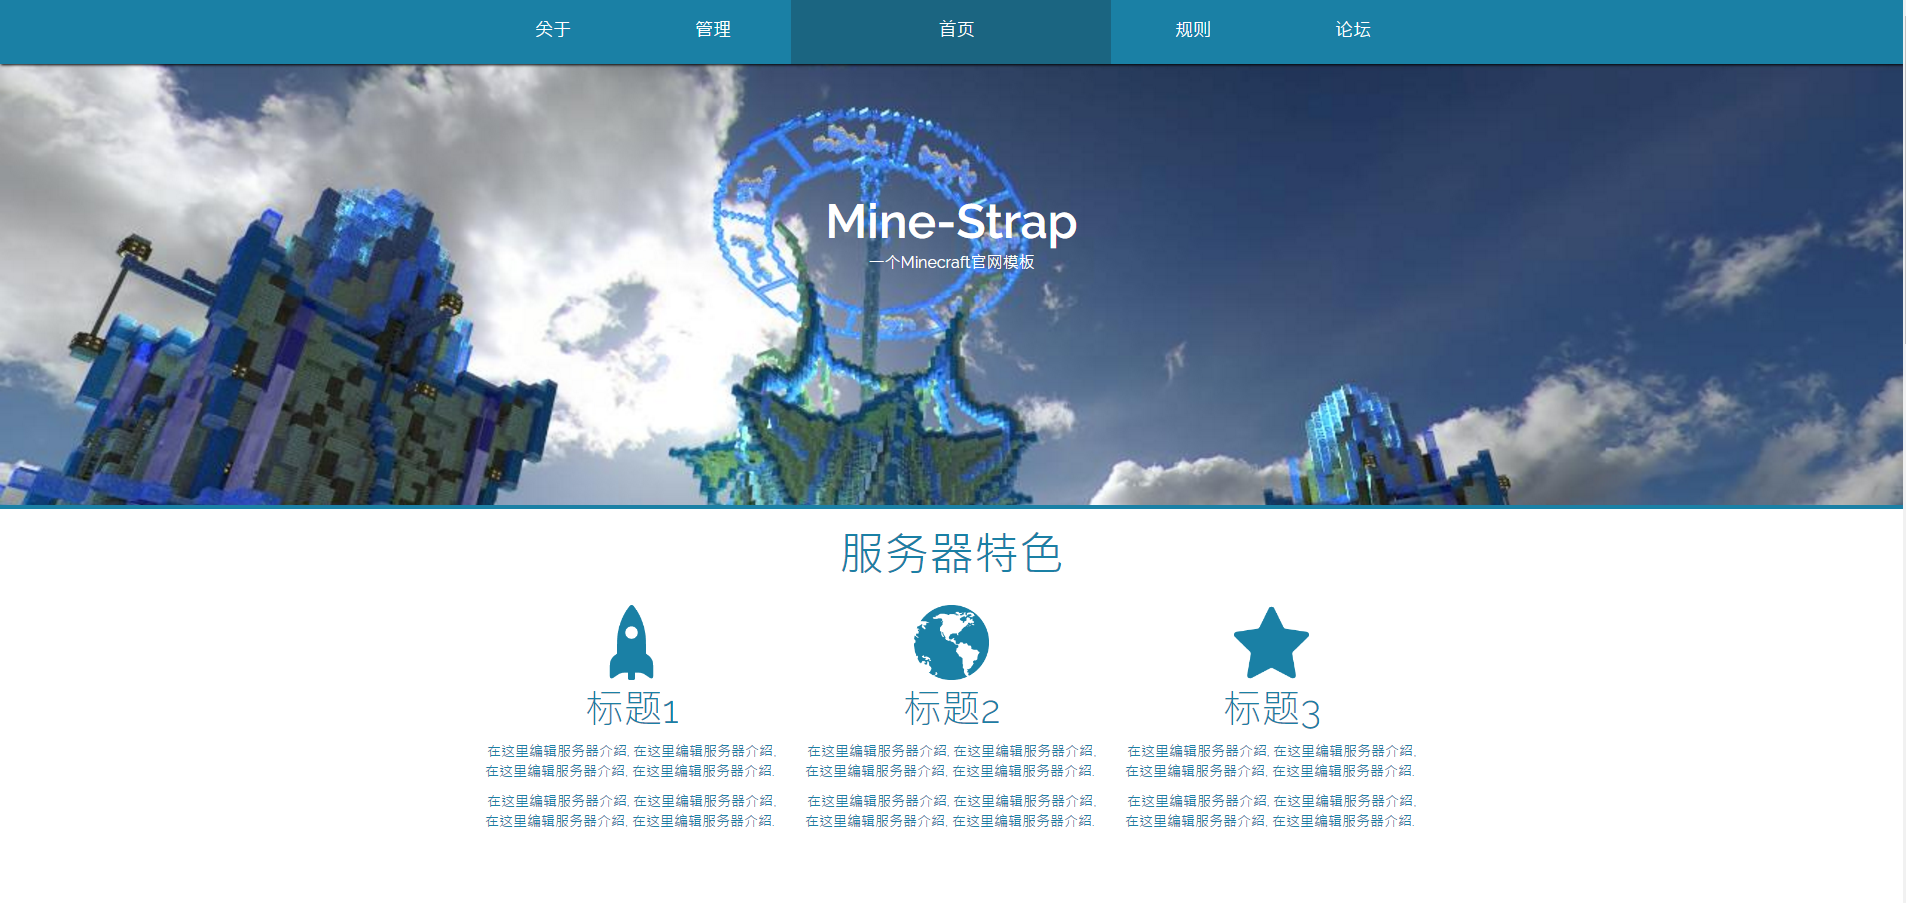Click the 一个Minecraft官网模板 subtitle
Screen dimensions: 1906x903
coord(951,262)
